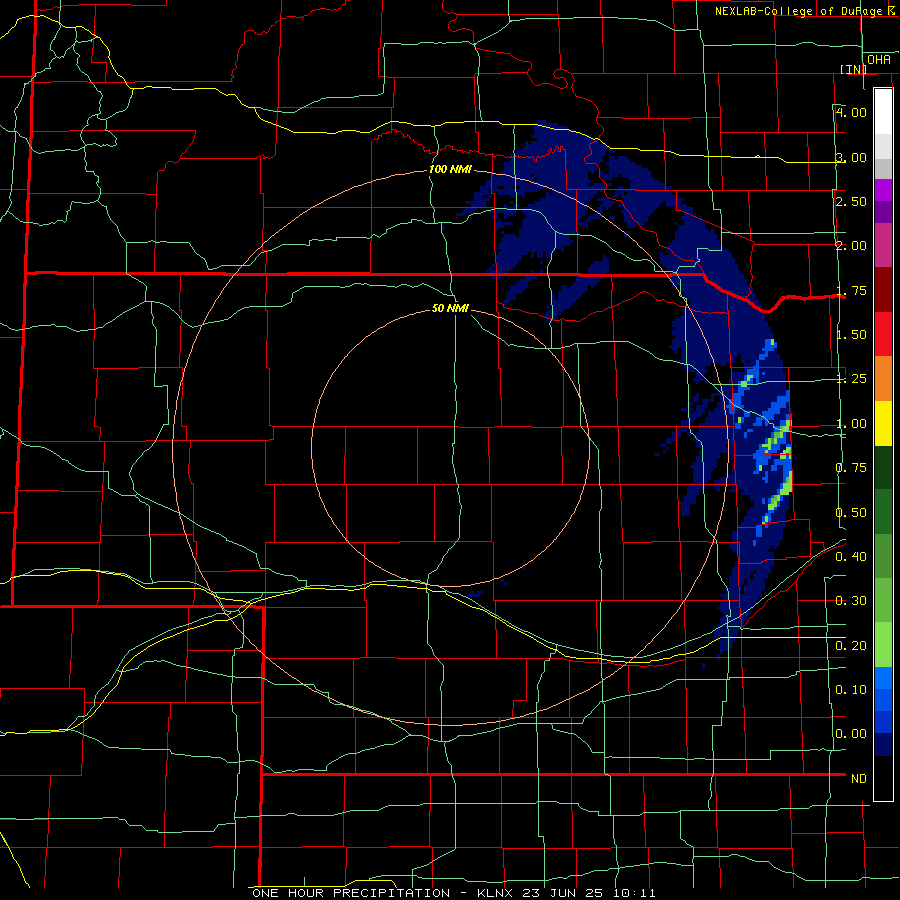Image resolution: width=900 pixels, height=900 pixels.
Task: Click the NEXLAB-College of DuPage header text
Action: 806,11
